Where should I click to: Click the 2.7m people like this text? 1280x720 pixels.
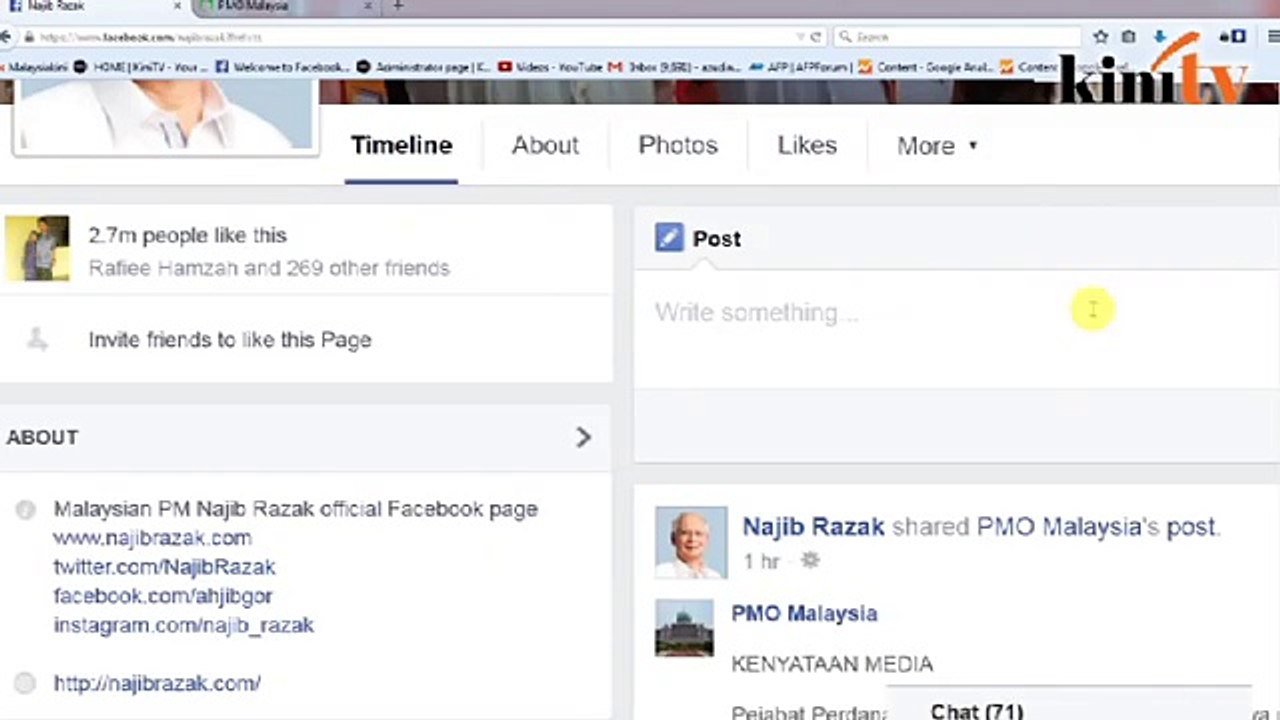coord(187,236)
